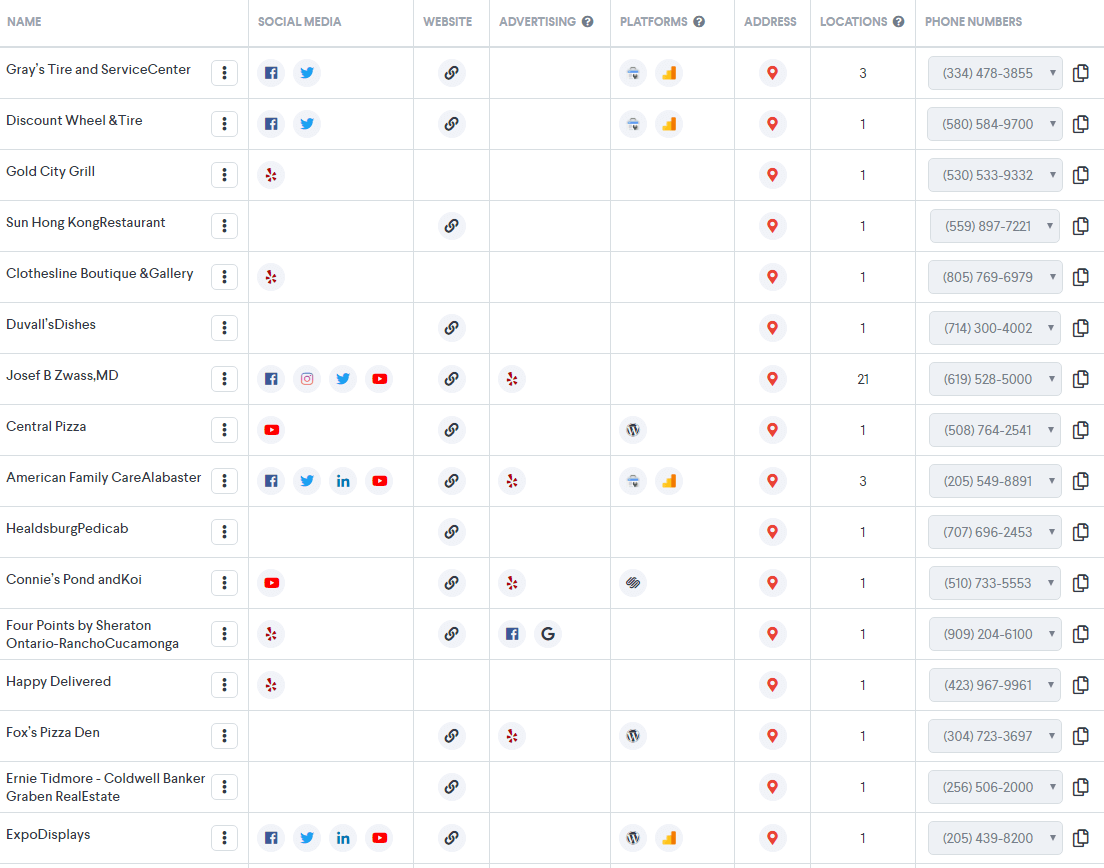Select business name Connie's Pond andKoi
The width and height of the screenshot is (1104, 868).
coord(74,579)
